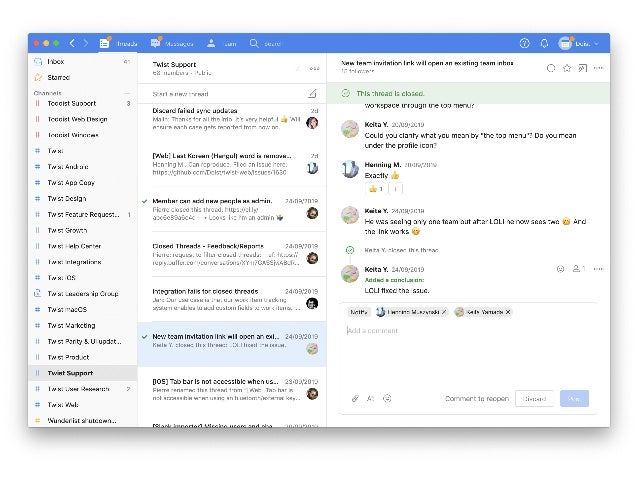Open thread Member can add new people
Viewport: 638px width, 479px height.
232,210
